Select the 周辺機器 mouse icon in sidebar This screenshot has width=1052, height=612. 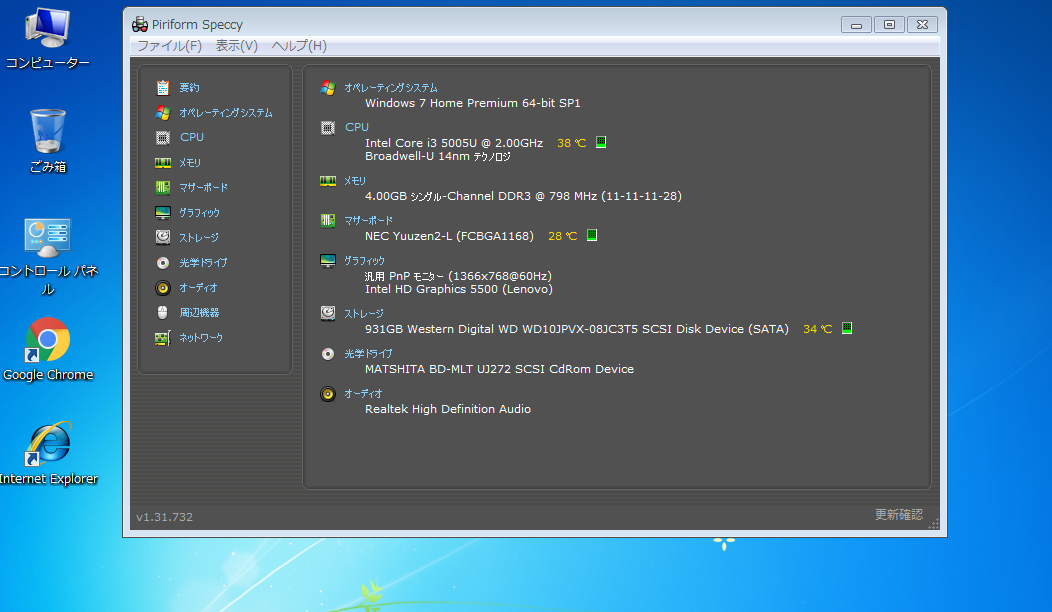pos(162,313)
